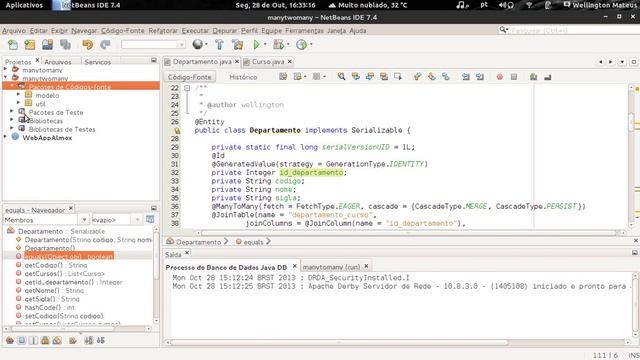Open the Arquivo menu
The width and height of the screenshot is (640, 360).
pos(14,31)
